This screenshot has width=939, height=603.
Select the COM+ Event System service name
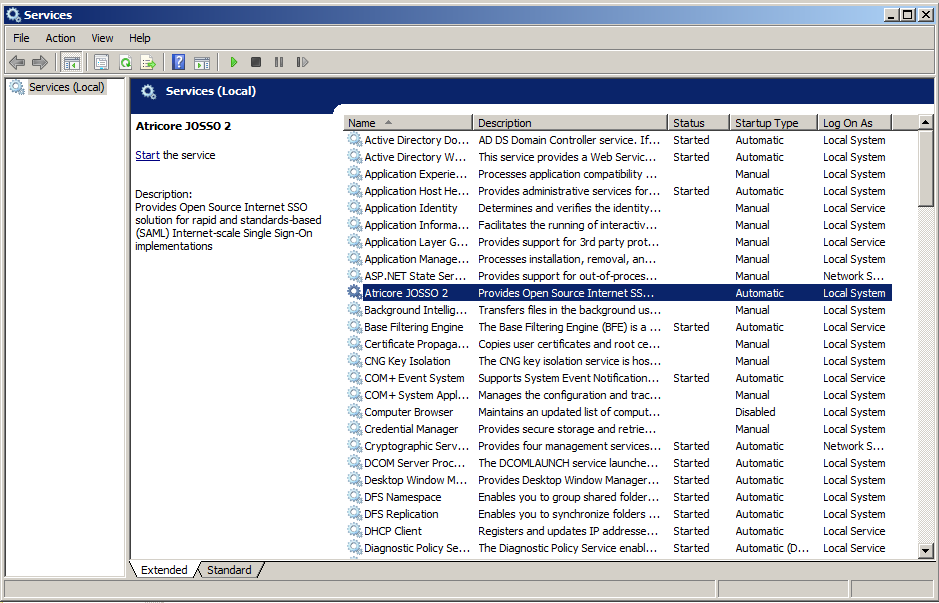pyautogui.click(x=414, y=378)
